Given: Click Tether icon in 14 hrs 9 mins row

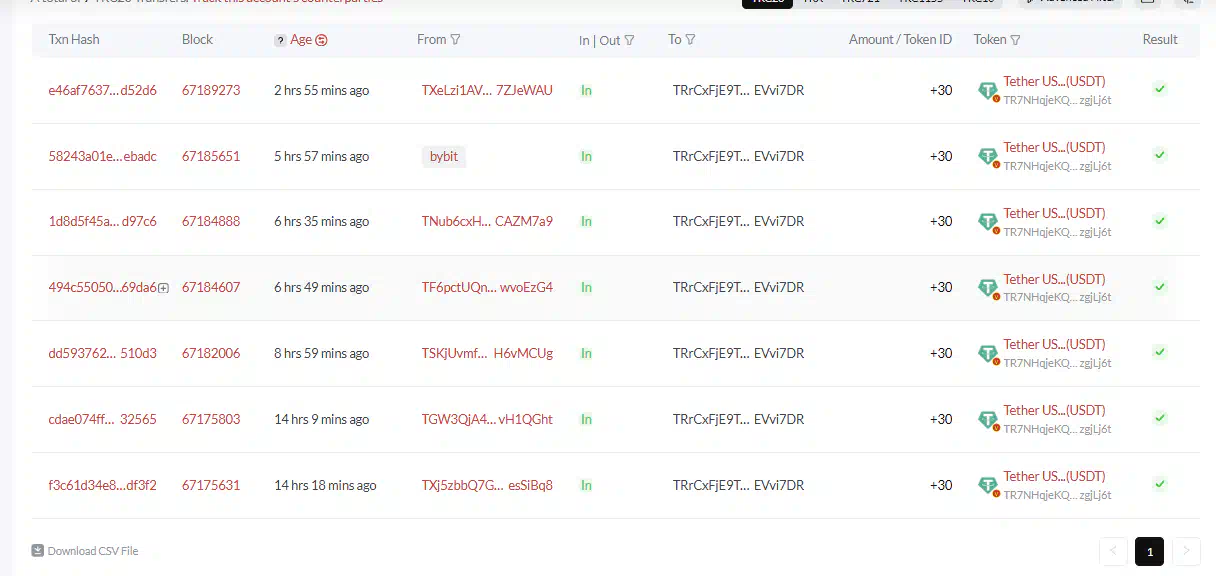Looking at the screenshot, I should coord(988,421).
